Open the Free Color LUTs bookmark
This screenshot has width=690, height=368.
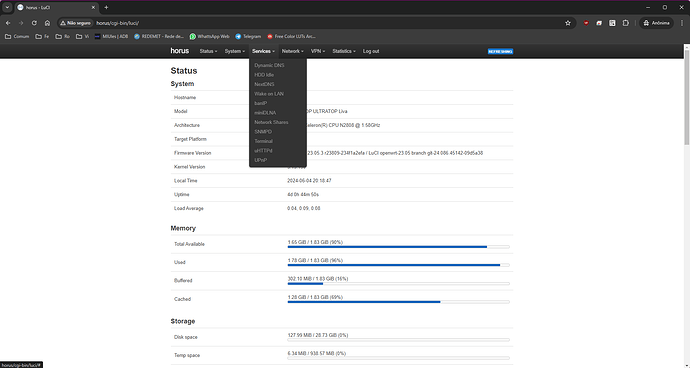[291, 37]
